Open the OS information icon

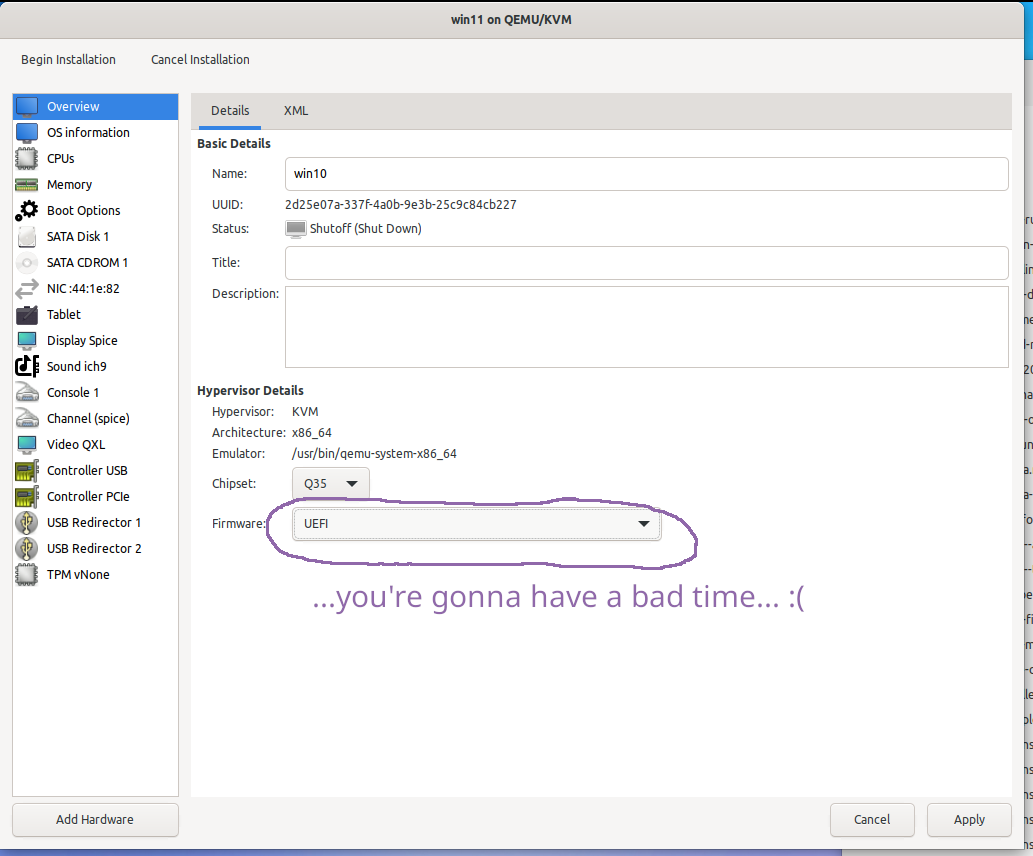click(x=27, y=132)
